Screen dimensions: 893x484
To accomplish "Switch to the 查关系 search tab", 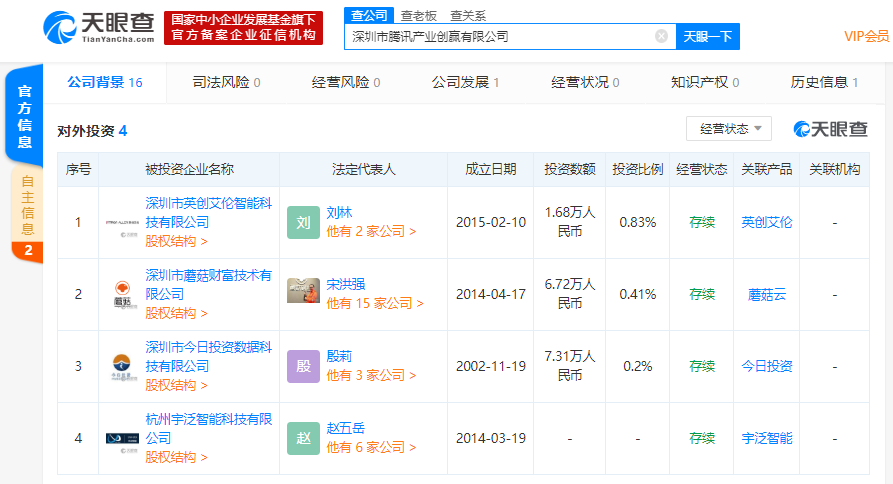I will (x=468, y=16).
